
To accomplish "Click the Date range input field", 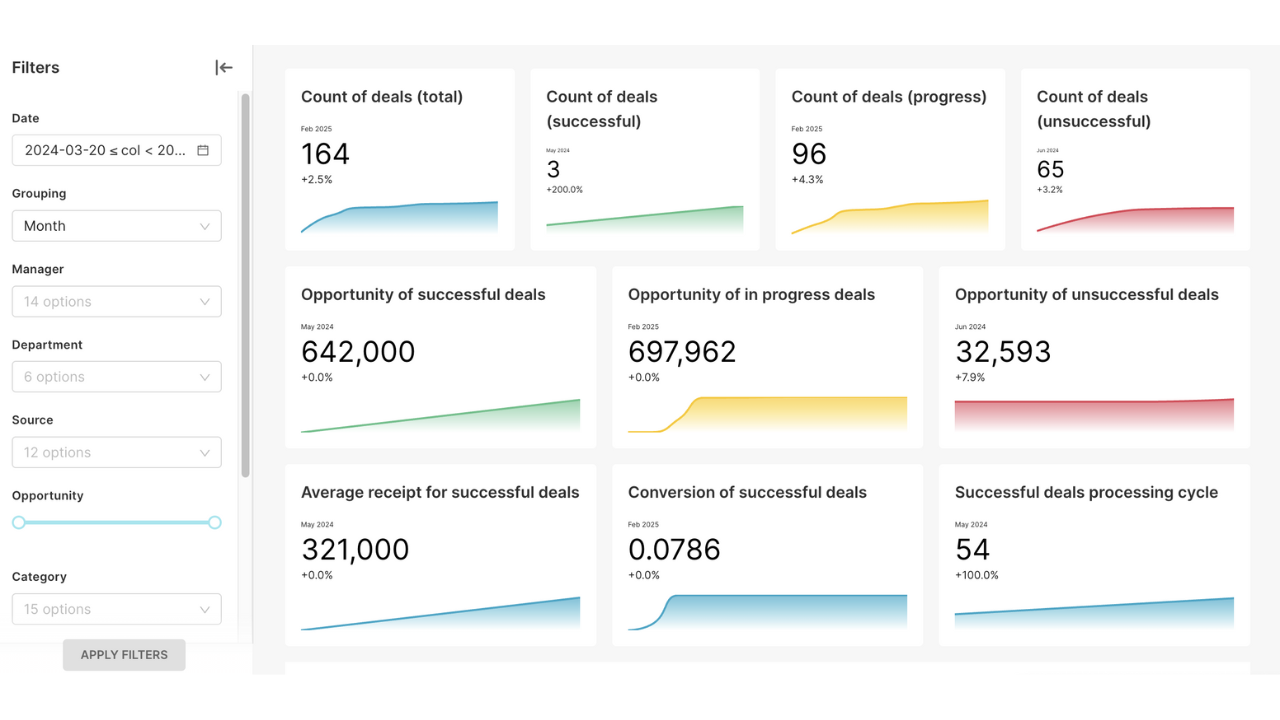I will (x=105, y=151).
